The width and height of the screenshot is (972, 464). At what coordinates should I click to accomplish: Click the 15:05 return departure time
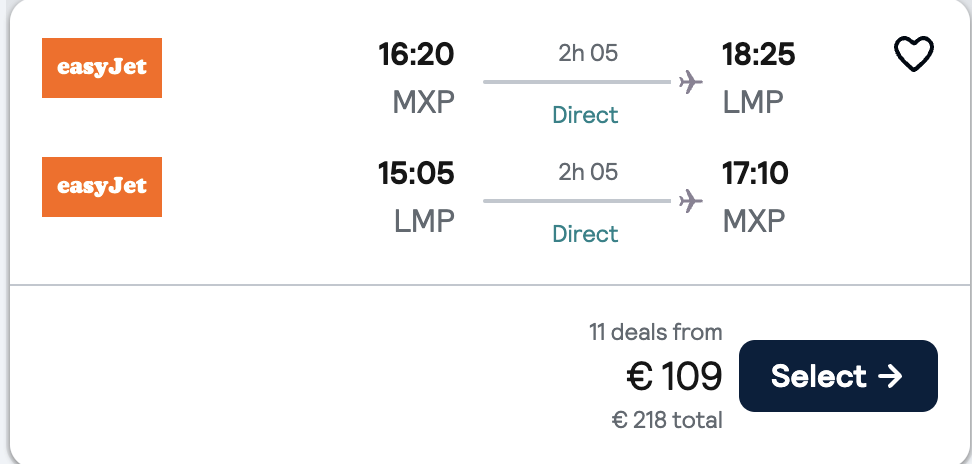click(416, 173)
